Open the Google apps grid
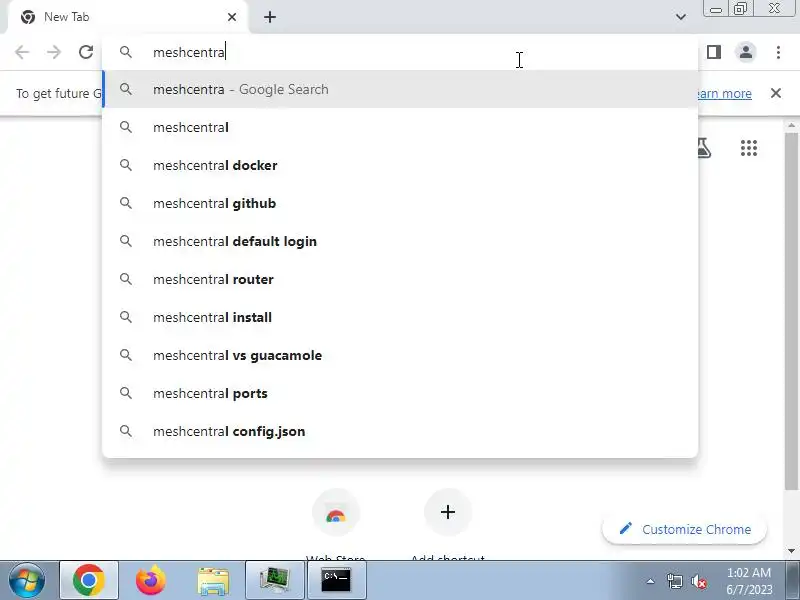The height and width of the screenshot is (600, 800). (x=748, y=148)
